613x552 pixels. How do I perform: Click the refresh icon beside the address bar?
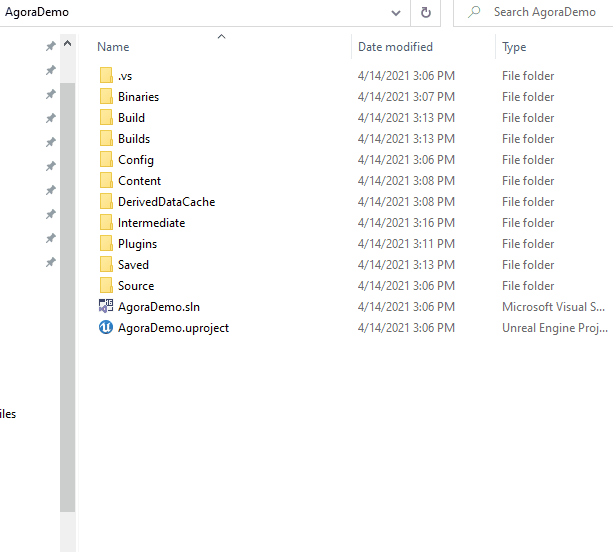[x=426, y=13]
